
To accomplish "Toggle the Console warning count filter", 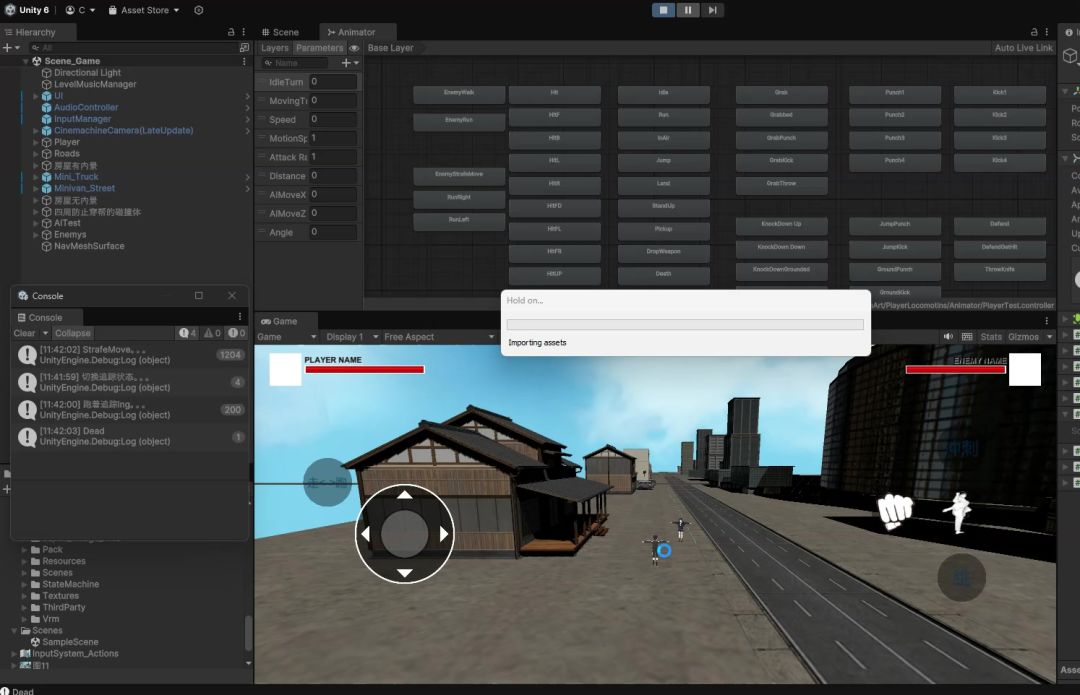I will (x=211, y=333).
